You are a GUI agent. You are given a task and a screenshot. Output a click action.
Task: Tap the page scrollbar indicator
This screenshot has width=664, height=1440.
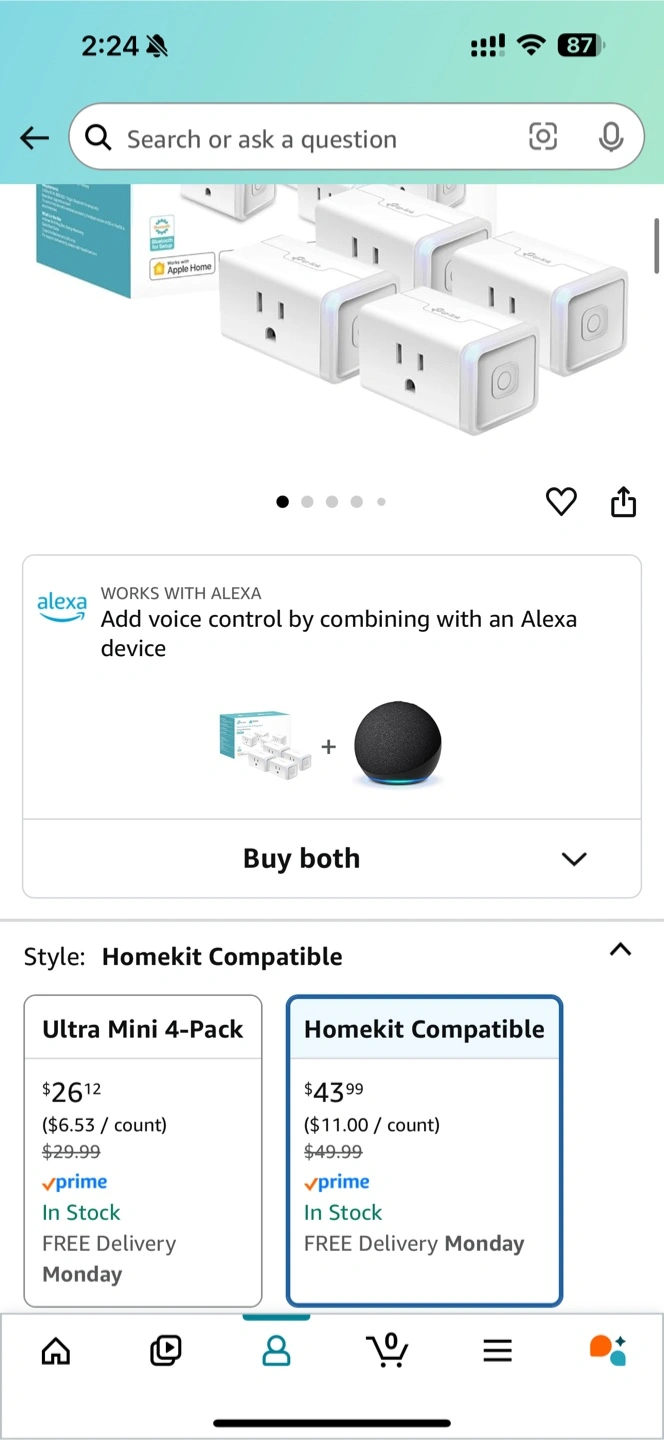coord(657,245)
